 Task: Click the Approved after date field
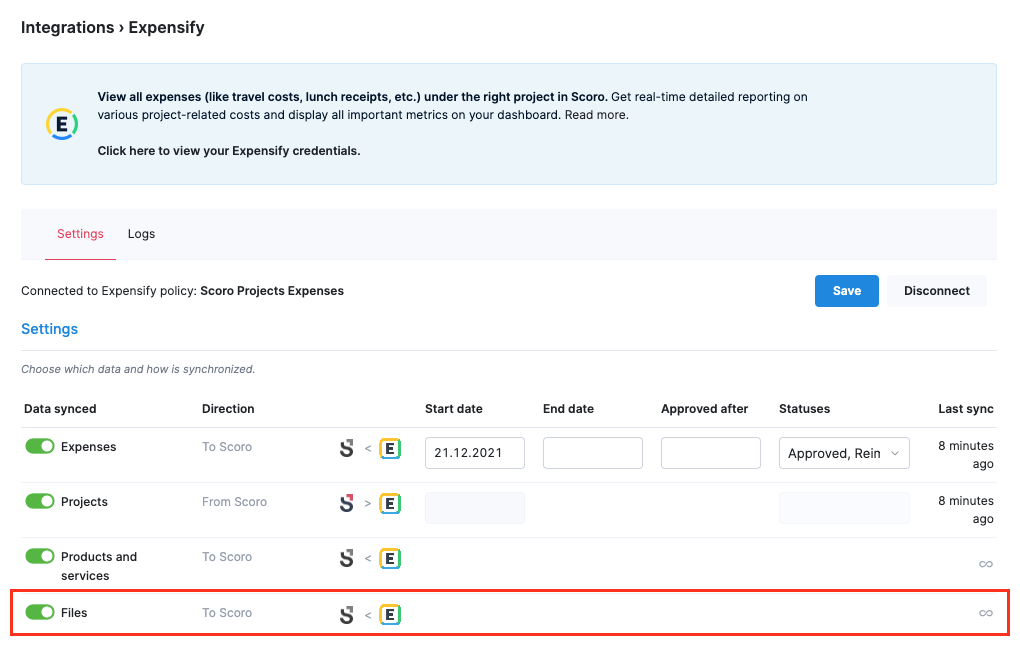(x=710, y=453)
